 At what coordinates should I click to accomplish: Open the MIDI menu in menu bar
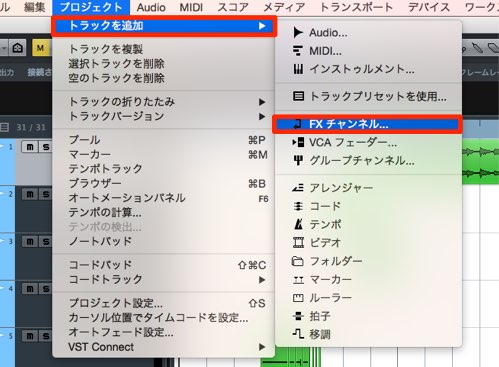click(191, 7)
